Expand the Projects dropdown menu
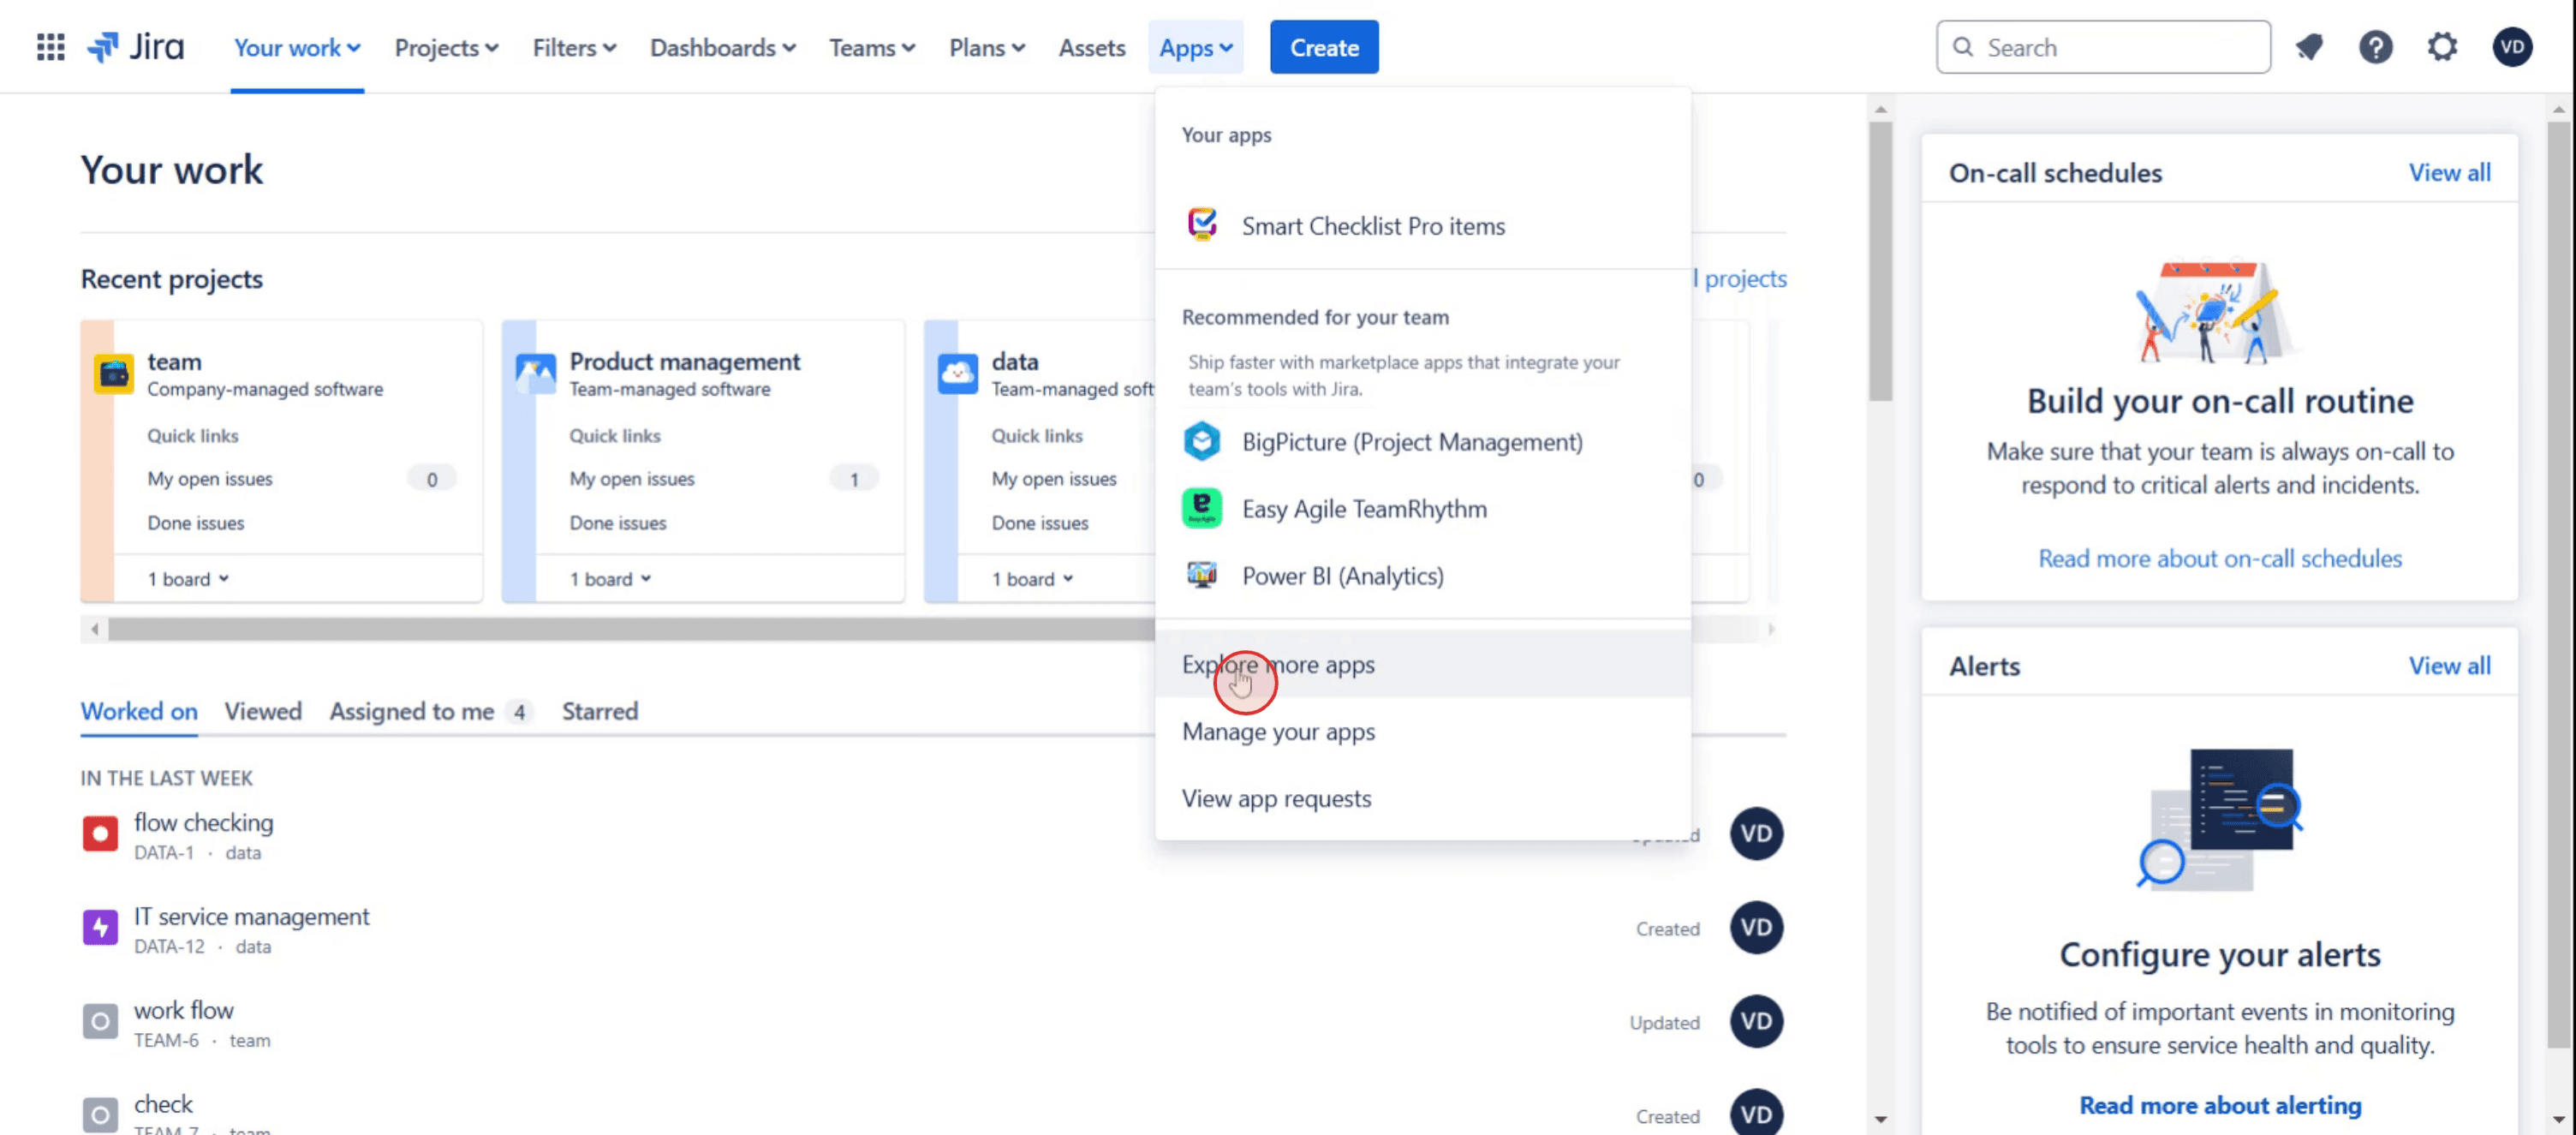The image size is (2576, 1135). (x=446, y=47)
